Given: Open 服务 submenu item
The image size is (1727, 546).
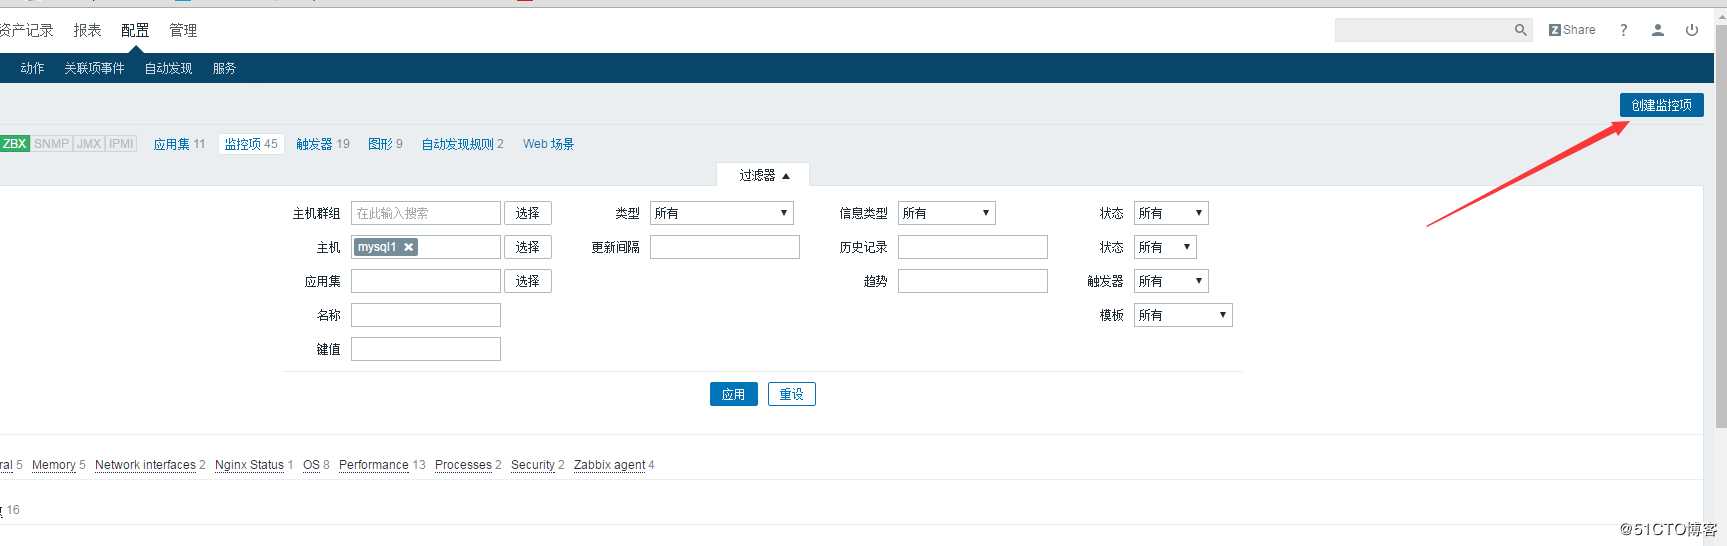Looking at the screenshot, I should tap(224, 68).
